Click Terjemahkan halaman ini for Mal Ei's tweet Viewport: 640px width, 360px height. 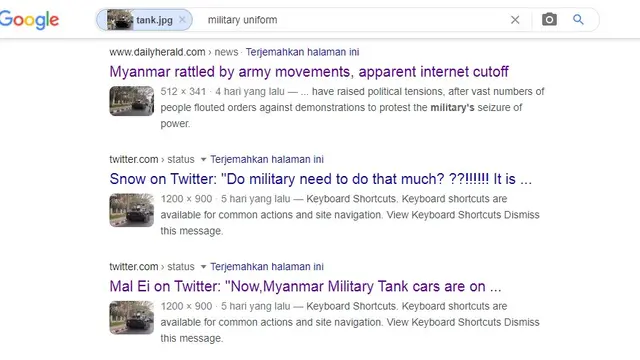click(x=267, y=267)
